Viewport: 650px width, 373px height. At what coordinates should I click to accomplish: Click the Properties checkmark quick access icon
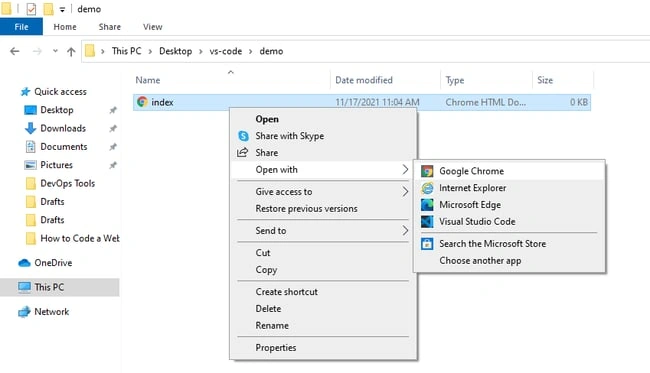[31, 9]
